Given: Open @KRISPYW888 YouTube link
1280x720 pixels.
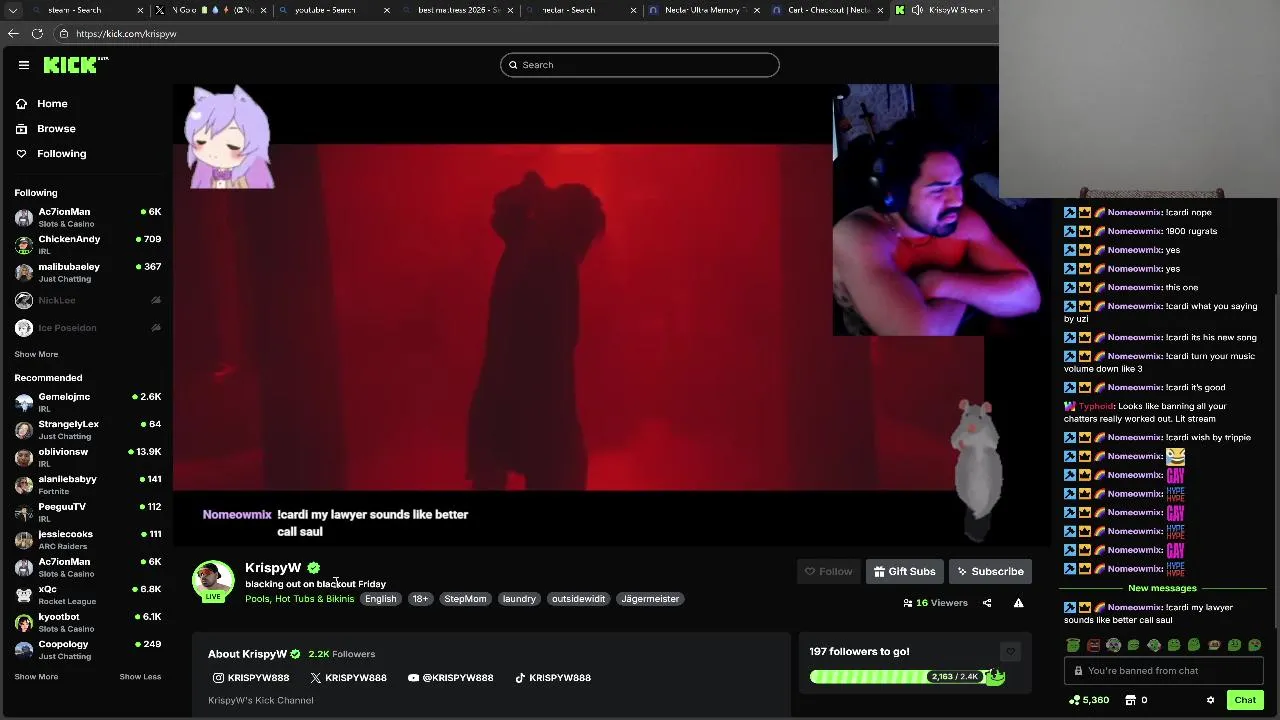Looking at the screenshot, I should (451, 678).
